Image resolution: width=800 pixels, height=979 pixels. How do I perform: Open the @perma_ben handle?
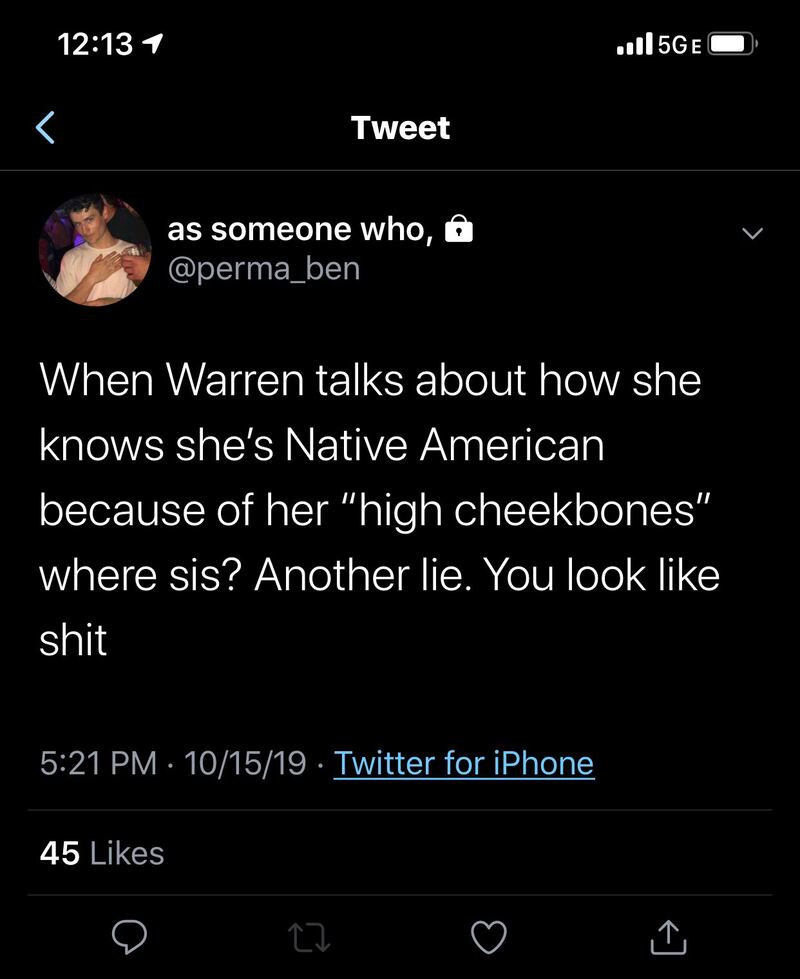tap(263, 269)
